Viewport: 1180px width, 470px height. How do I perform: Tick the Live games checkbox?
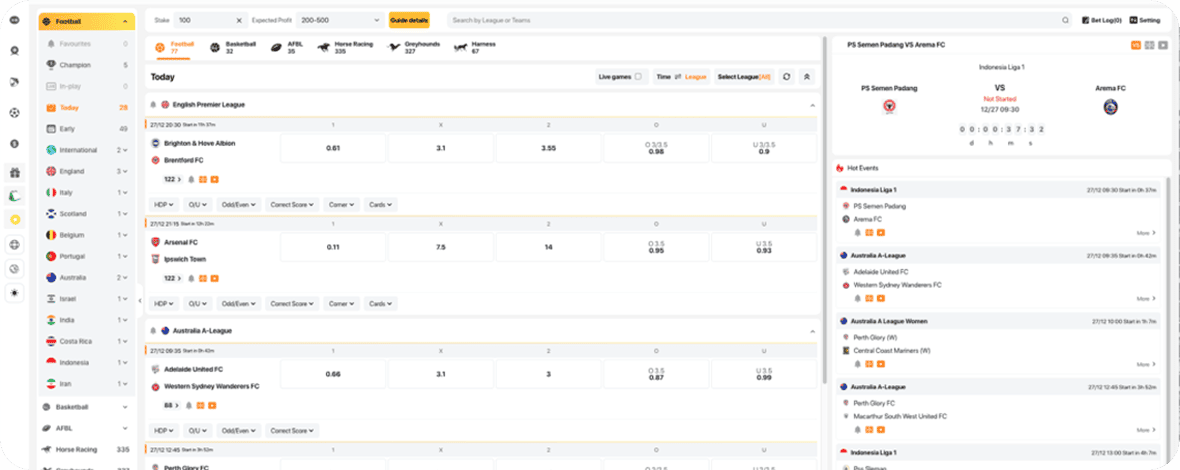click(x=638, y=77)
